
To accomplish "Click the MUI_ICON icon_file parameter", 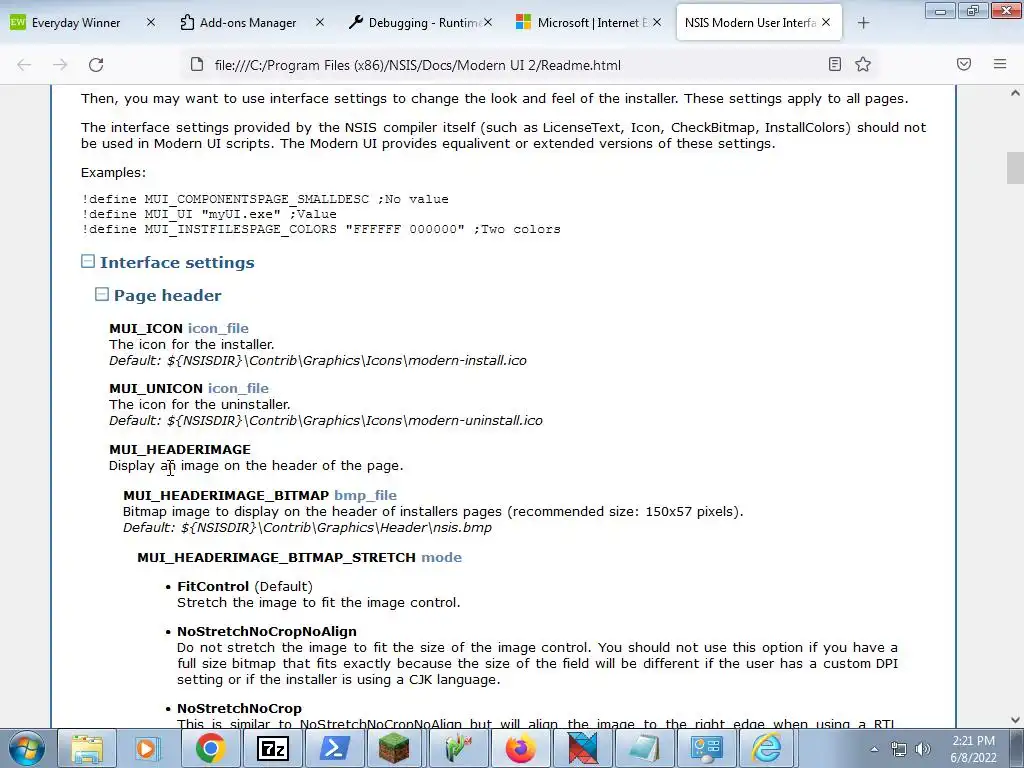I will pyautogui.click(x=218, y=328).
